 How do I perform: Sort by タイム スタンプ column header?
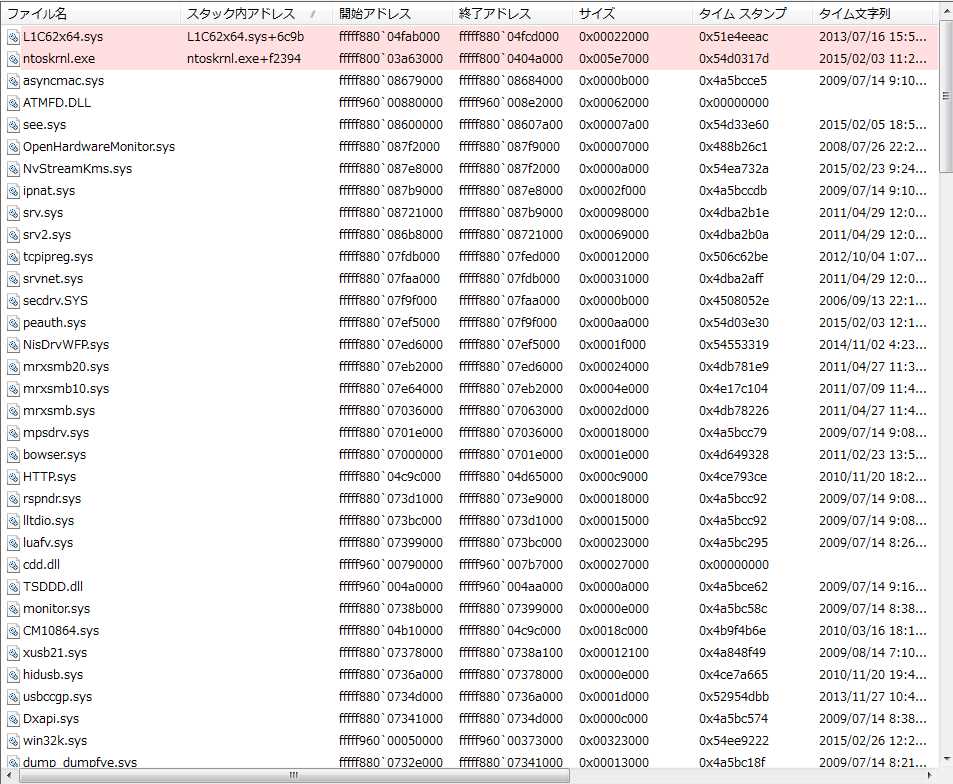point(752,13)
